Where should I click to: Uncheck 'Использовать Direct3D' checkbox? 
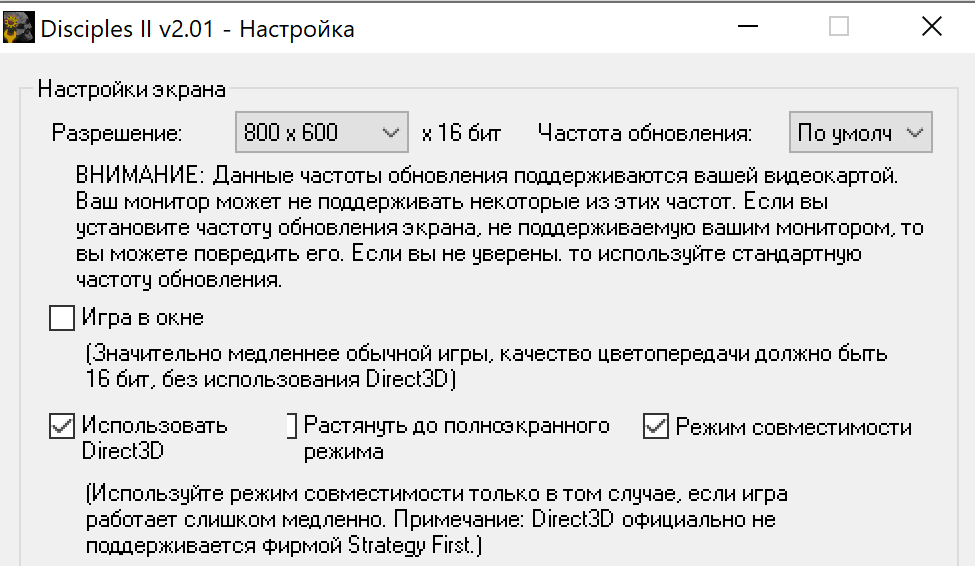[62, 426]
